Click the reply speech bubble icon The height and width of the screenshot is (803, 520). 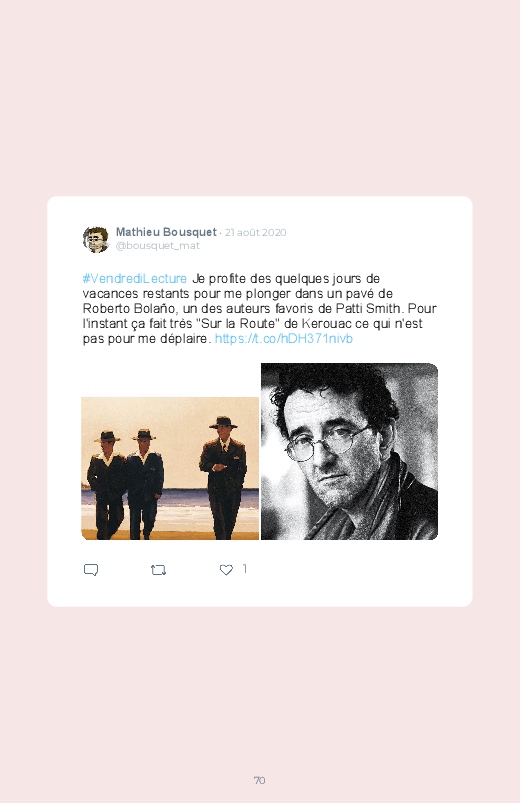(x=91, y=570)
